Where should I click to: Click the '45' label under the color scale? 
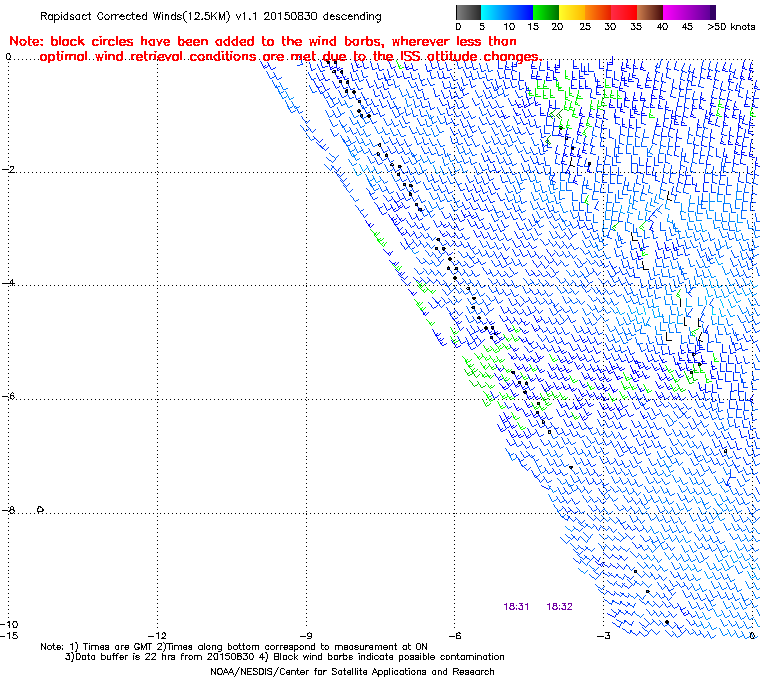coord(687,27)
